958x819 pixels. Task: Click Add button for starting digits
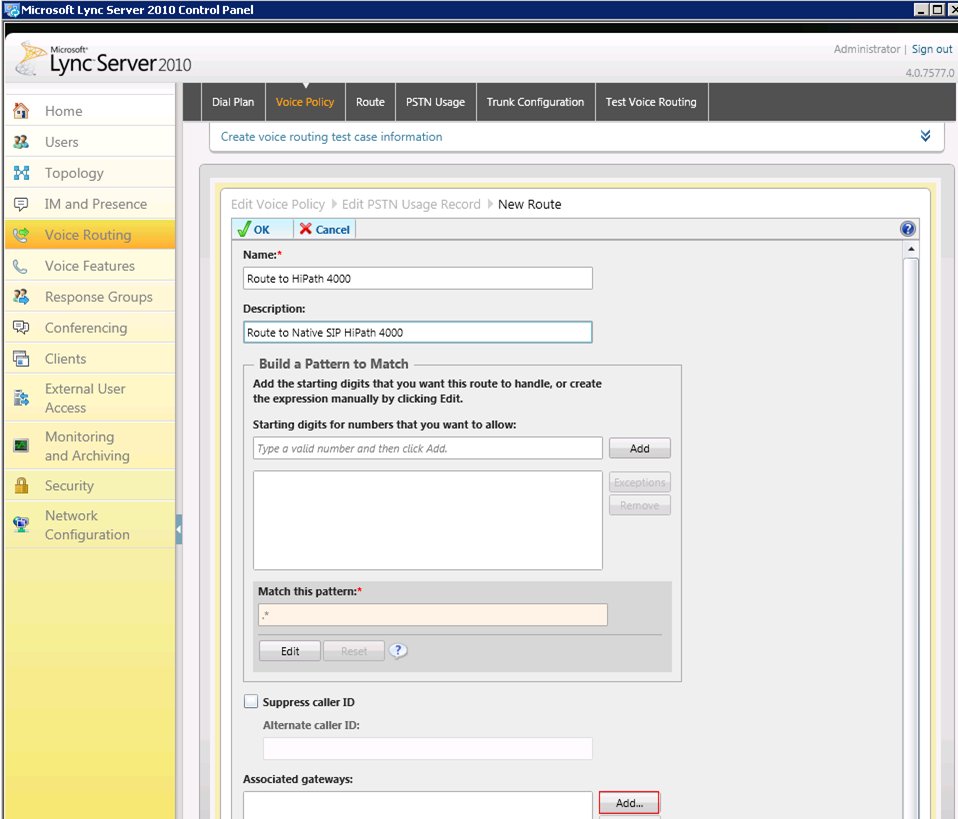640,448
